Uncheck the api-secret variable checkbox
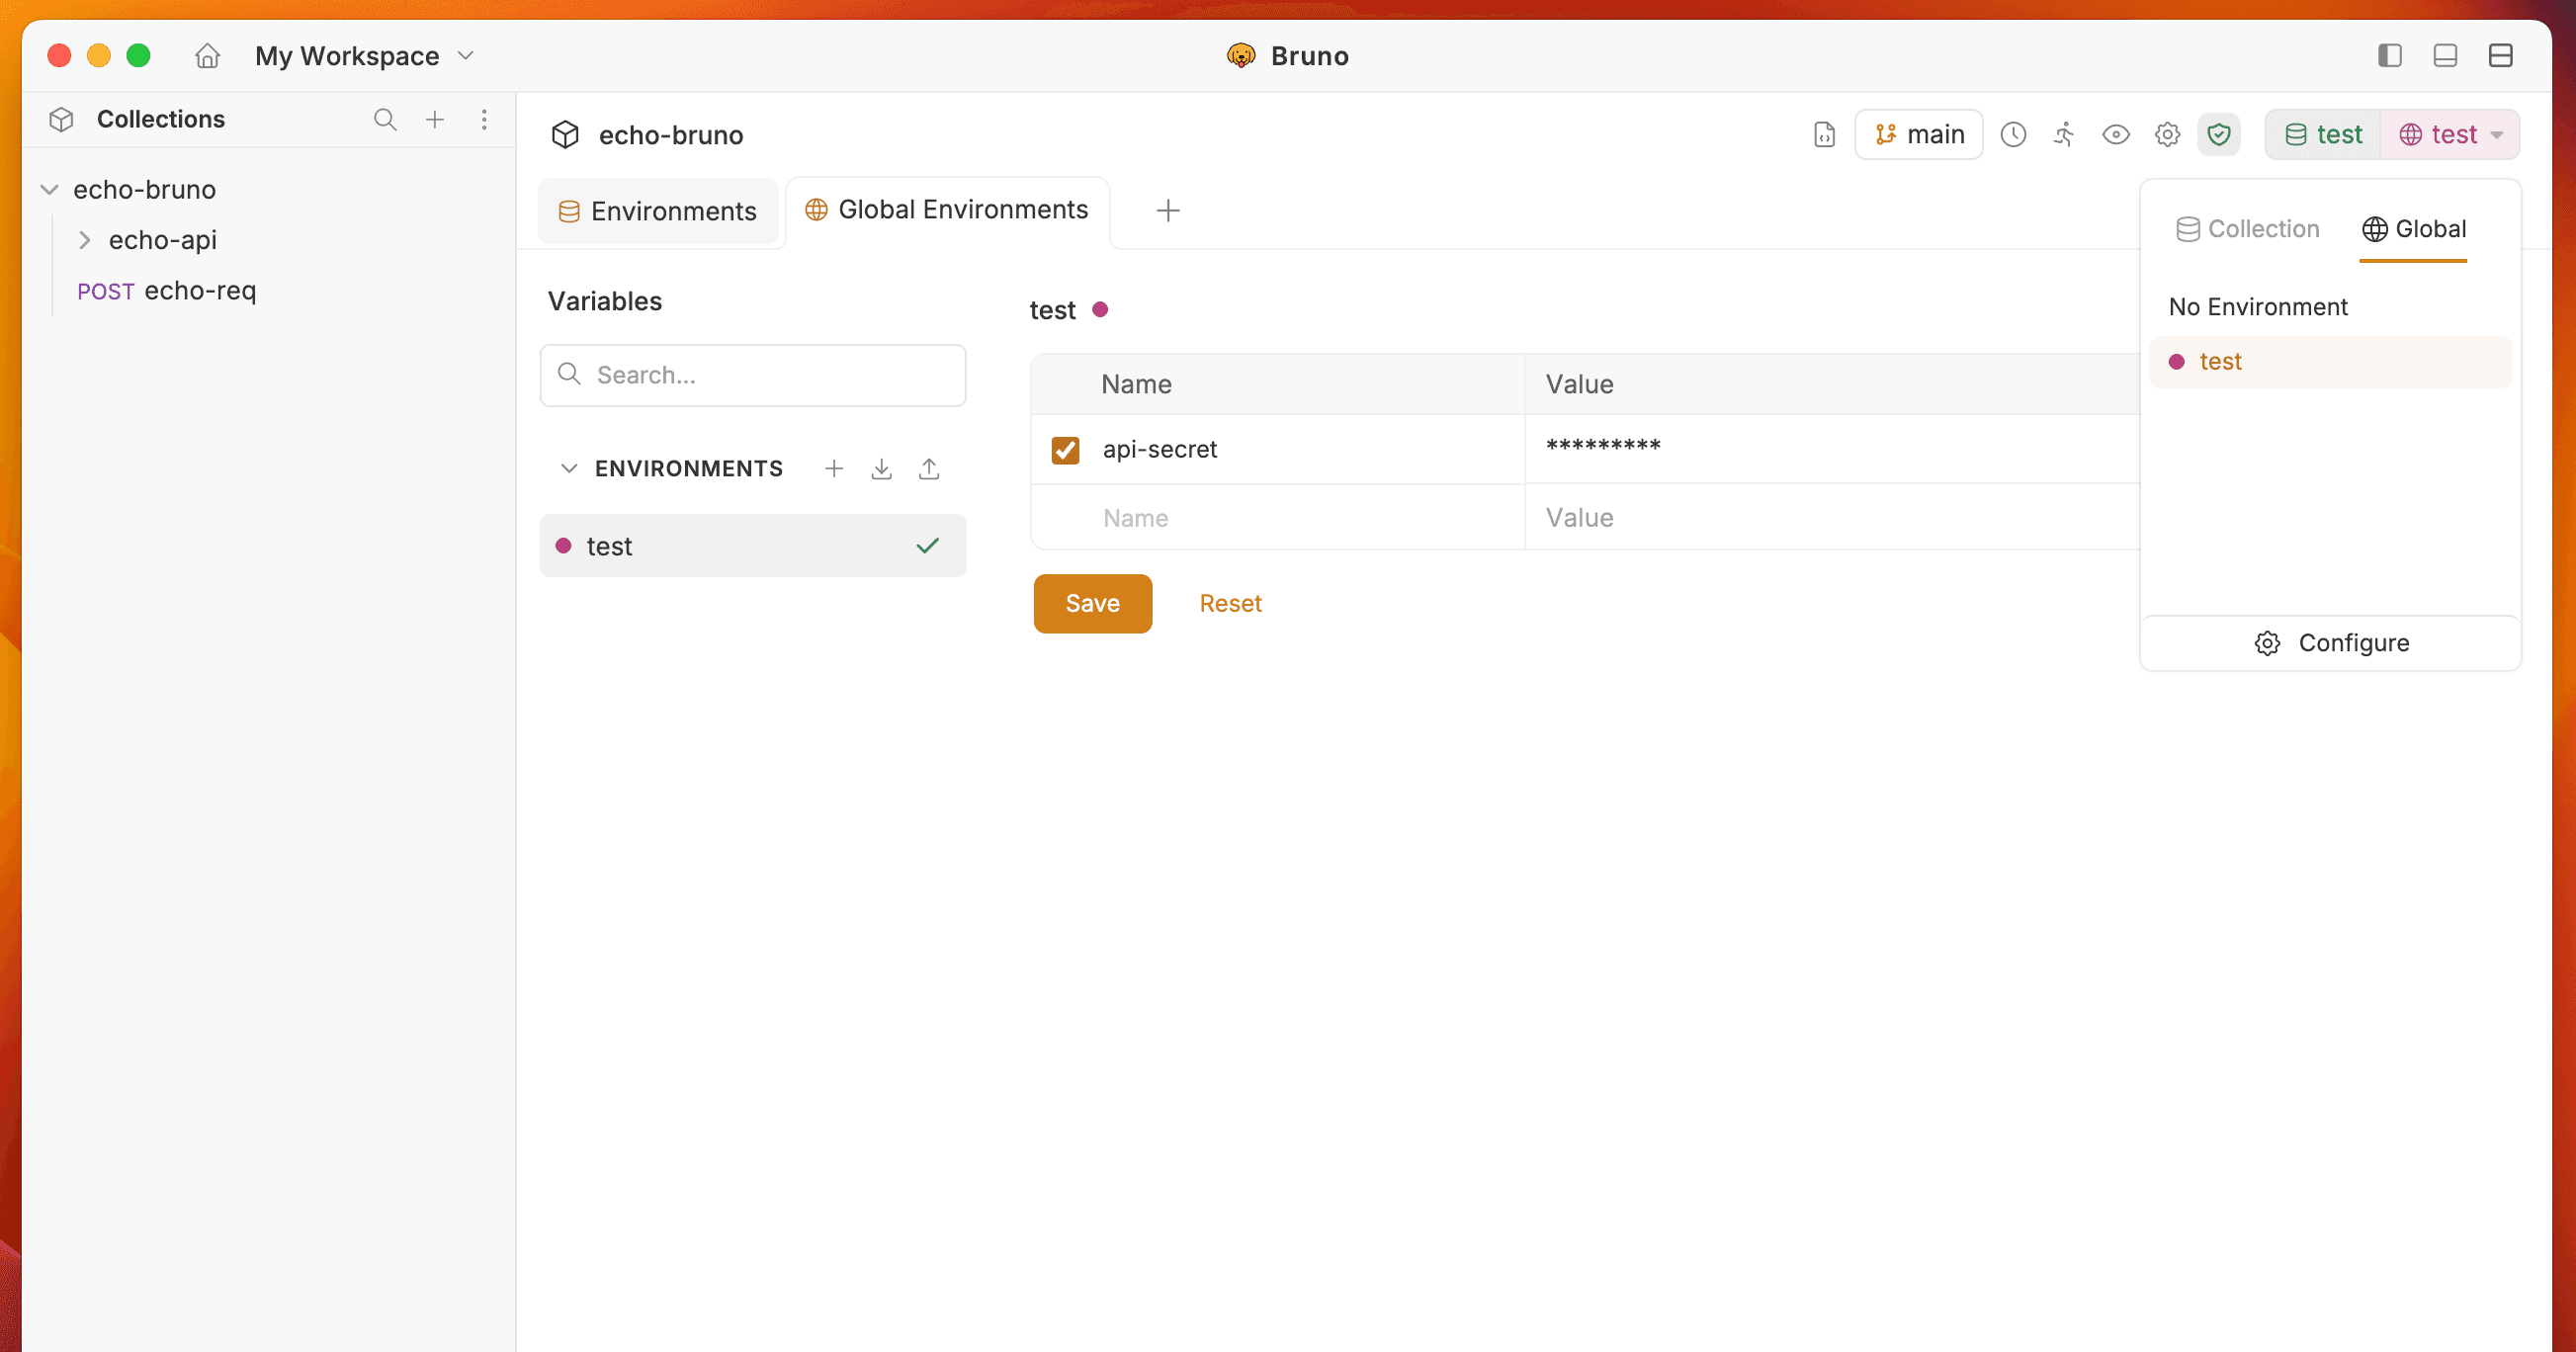The width and height of the screenshot is (2576, 1352). tap(1065, 450)
